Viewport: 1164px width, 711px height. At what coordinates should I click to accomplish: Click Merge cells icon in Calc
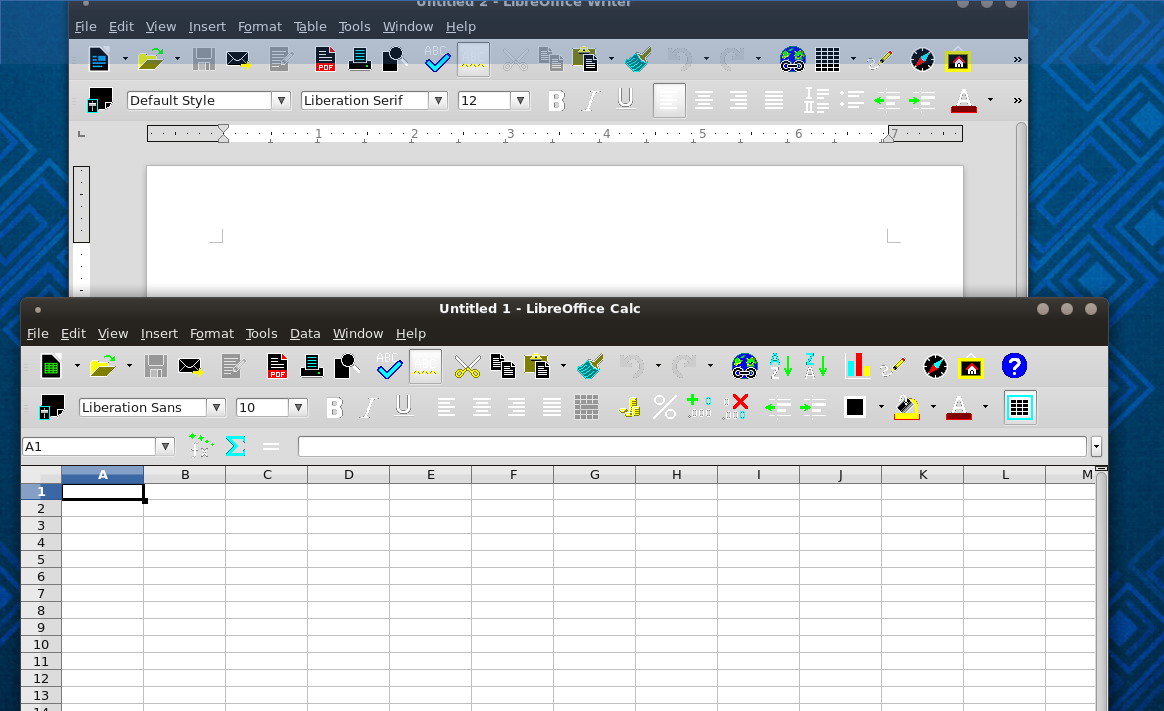(x=586, y=407)
